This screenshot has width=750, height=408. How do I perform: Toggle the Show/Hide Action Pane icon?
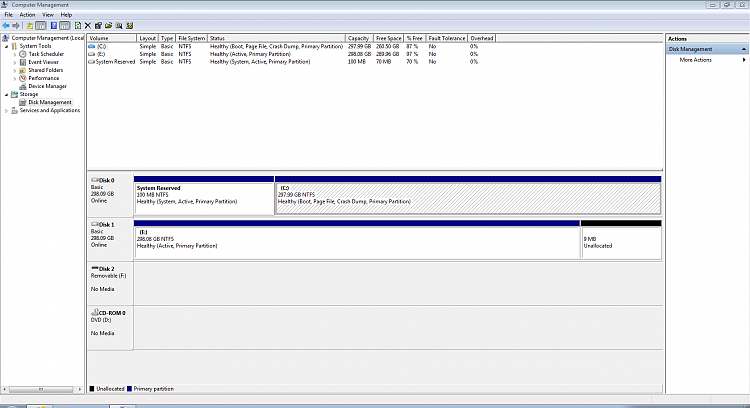tap(65, 26)
